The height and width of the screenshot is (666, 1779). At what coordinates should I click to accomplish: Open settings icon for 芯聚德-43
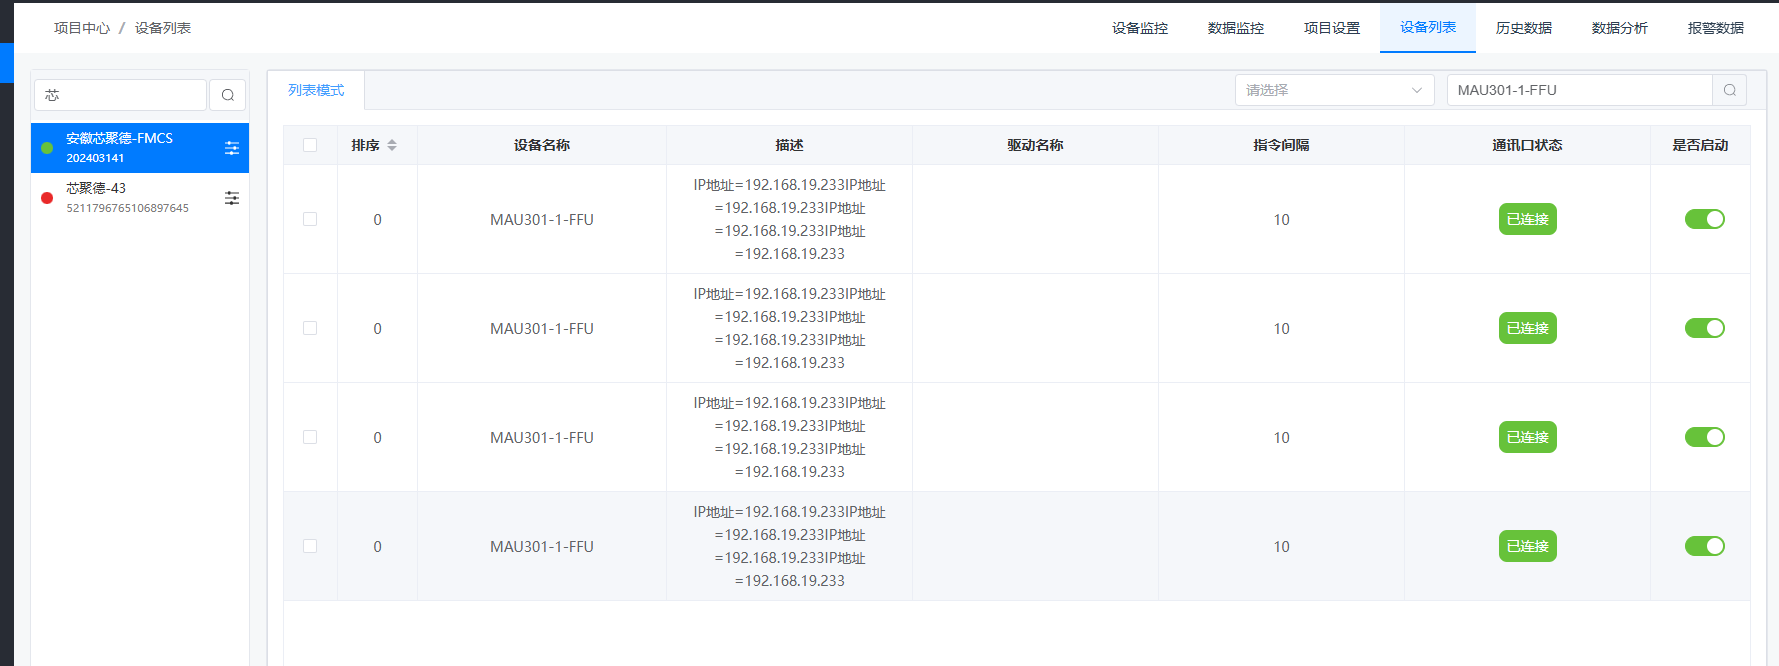point(232,198)
